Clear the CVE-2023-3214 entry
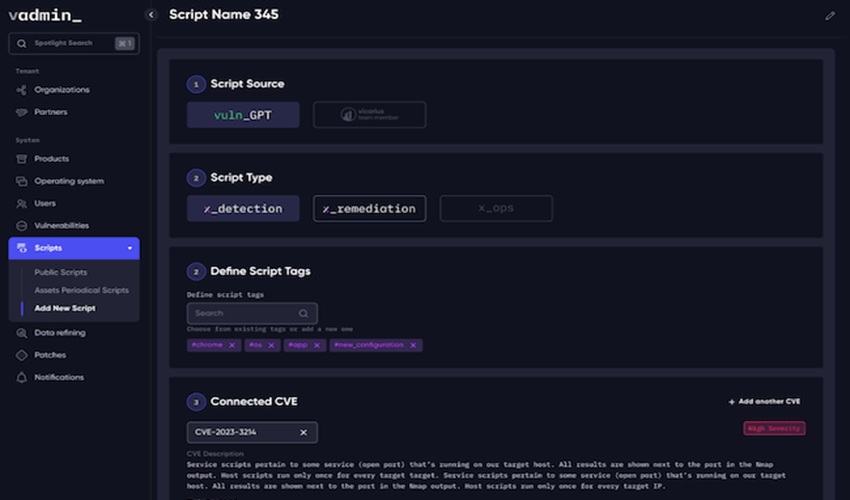The width and height of the screenshot is (850, 500). [304, 432]
